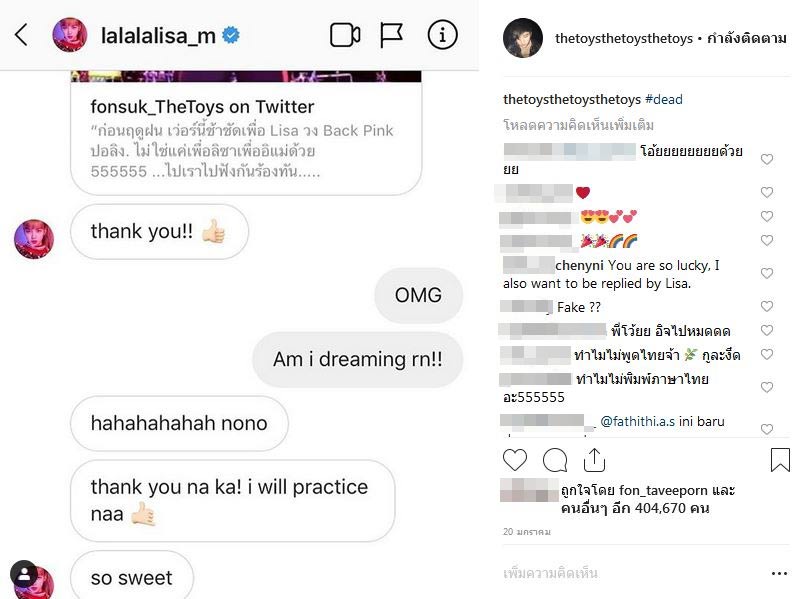Screen dimensions: 794x599
Task: Like the post with the heart icon
Action: click(514, 460)
